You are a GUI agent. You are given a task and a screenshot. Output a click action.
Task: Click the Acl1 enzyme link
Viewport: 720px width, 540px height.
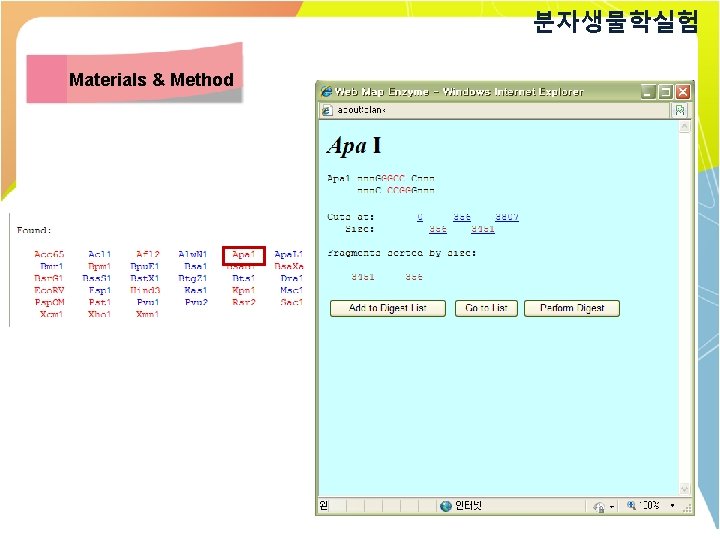point(100,254)
